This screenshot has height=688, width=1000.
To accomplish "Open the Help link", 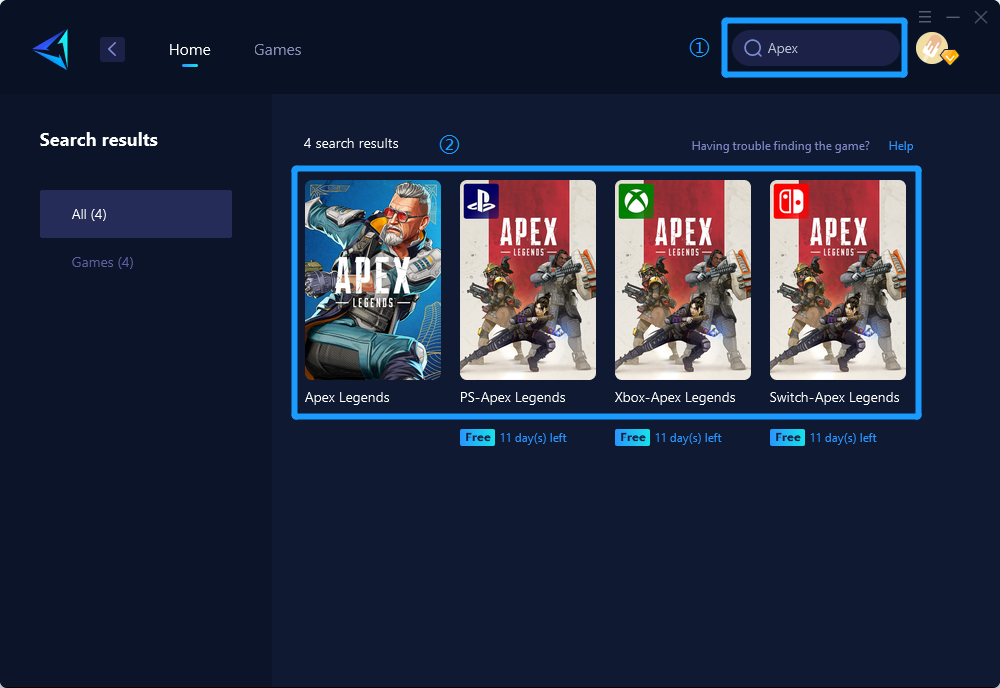I will 901,146.
